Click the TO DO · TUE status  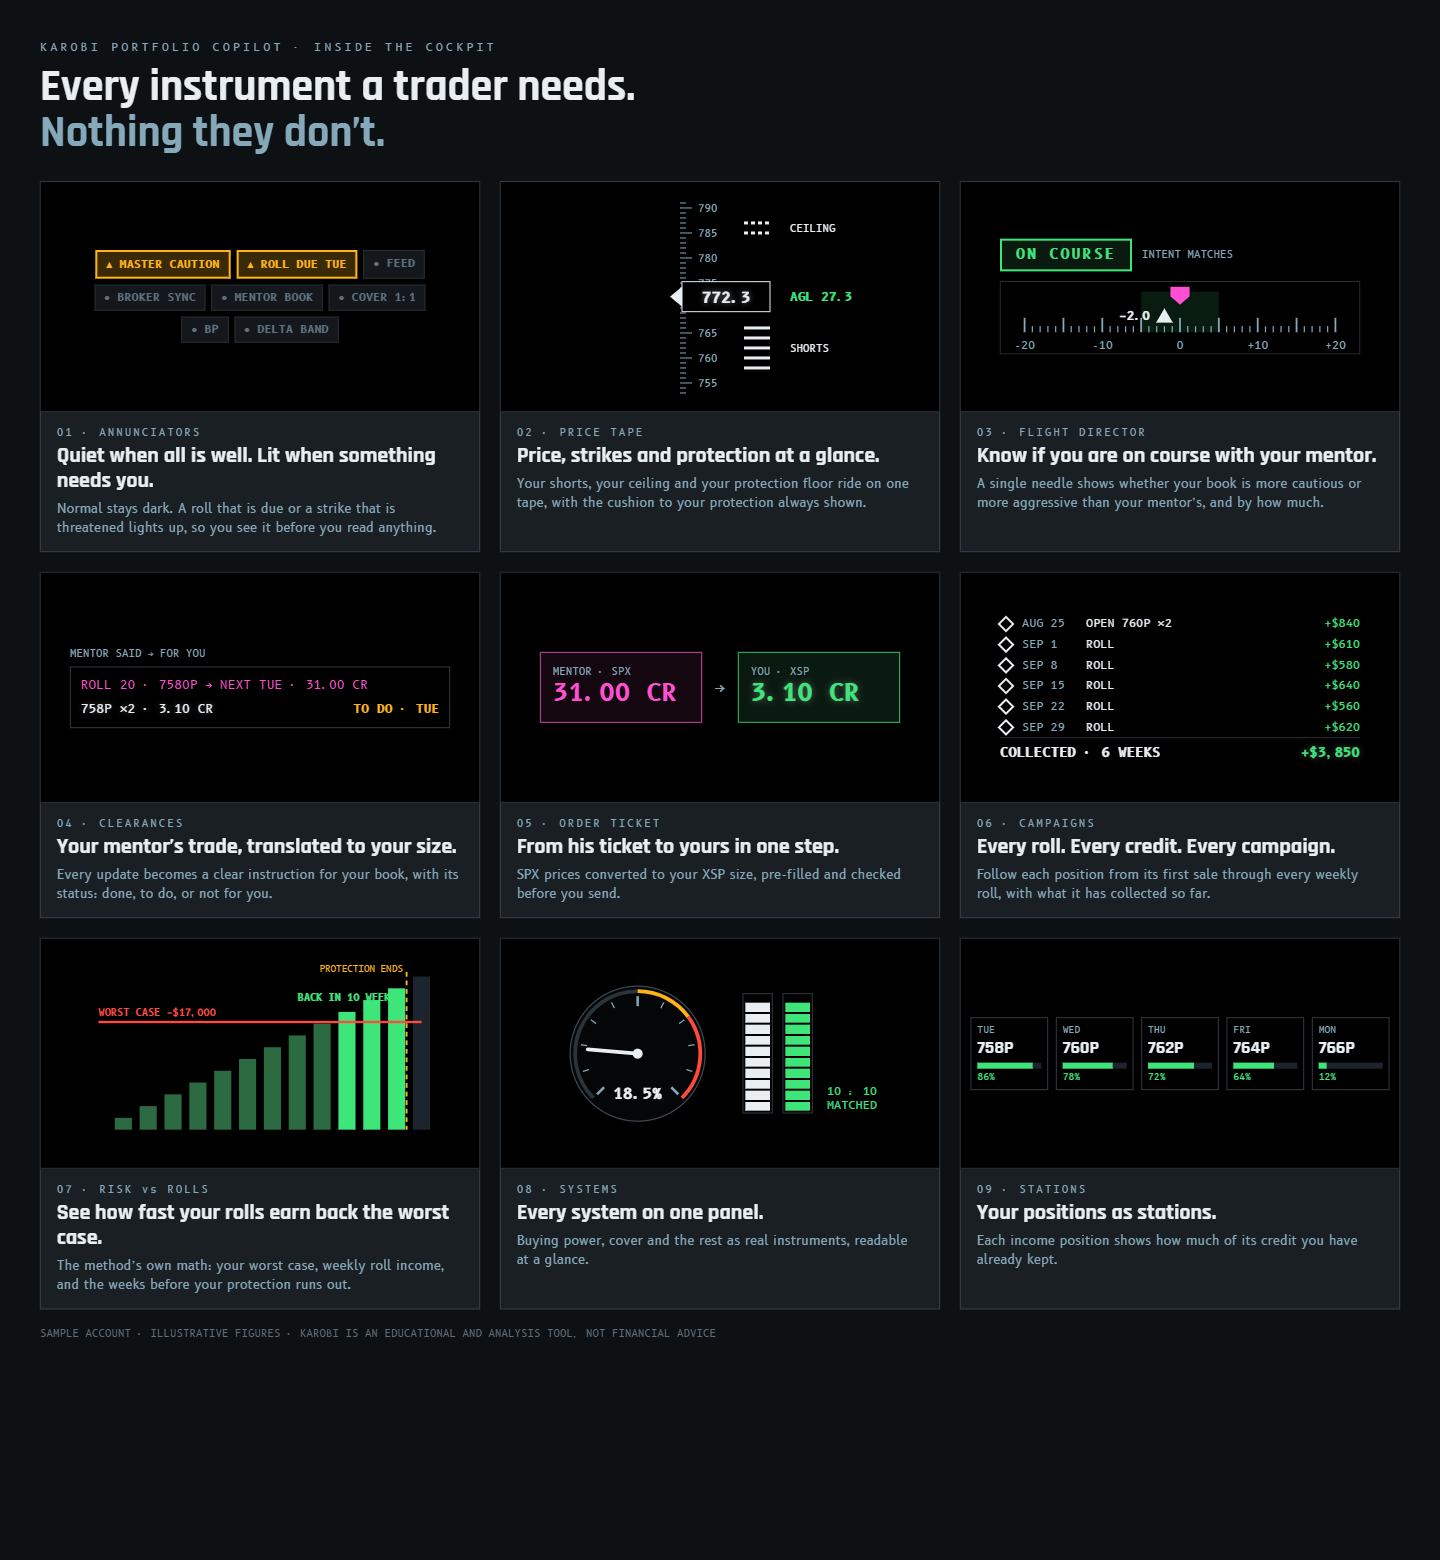(x=396, y=709)
